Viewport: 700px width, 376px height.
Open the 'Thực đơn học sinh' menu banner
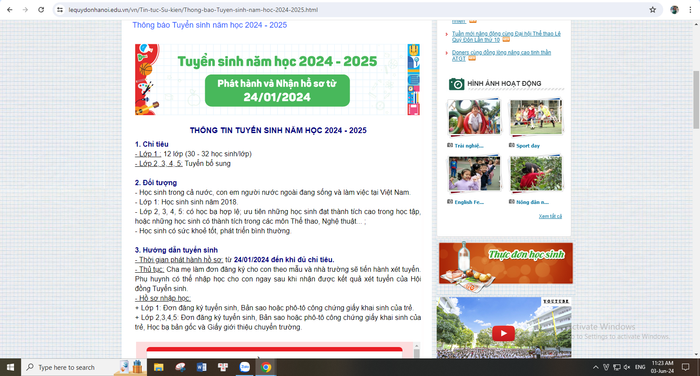505,264
